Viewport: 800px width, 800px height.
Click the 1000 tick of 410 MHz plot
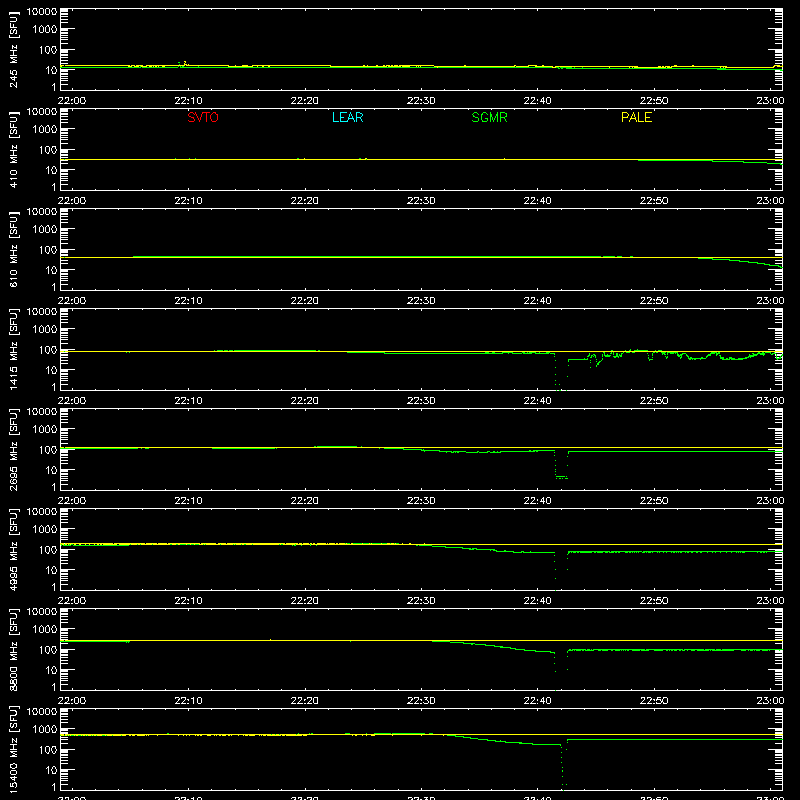tap(45, 130)
